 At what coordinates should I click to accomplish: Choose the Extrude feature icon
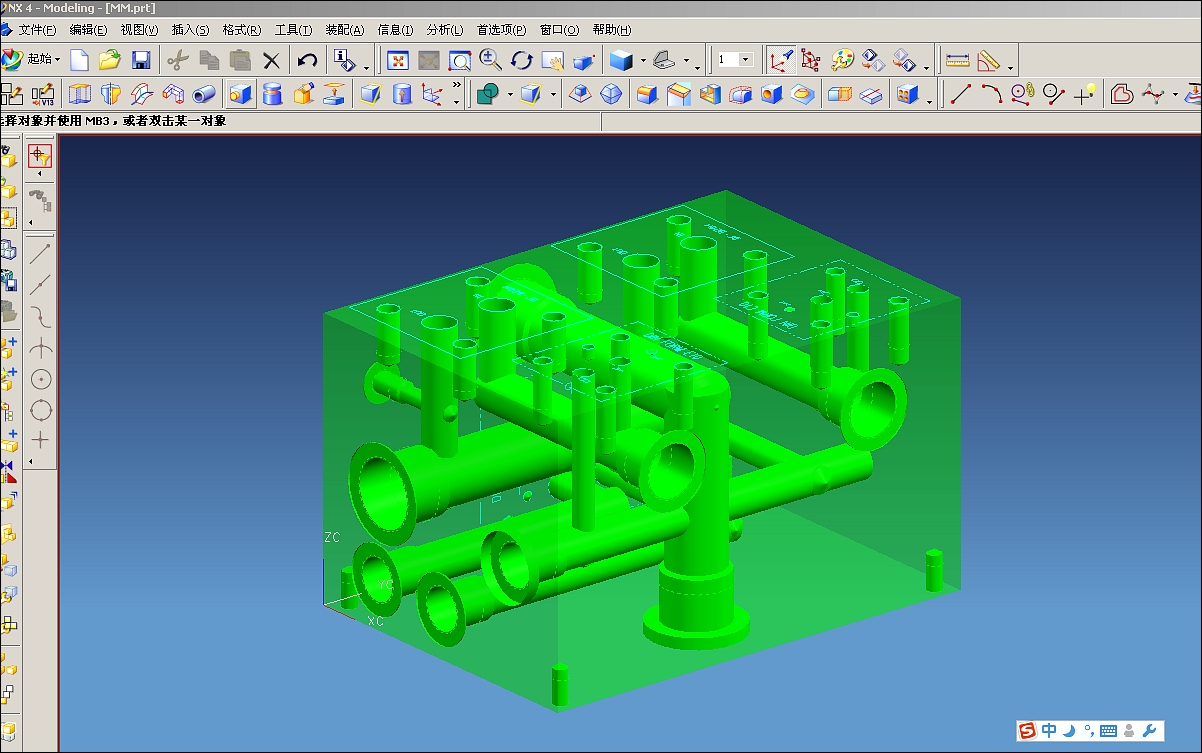pos(79,94)
